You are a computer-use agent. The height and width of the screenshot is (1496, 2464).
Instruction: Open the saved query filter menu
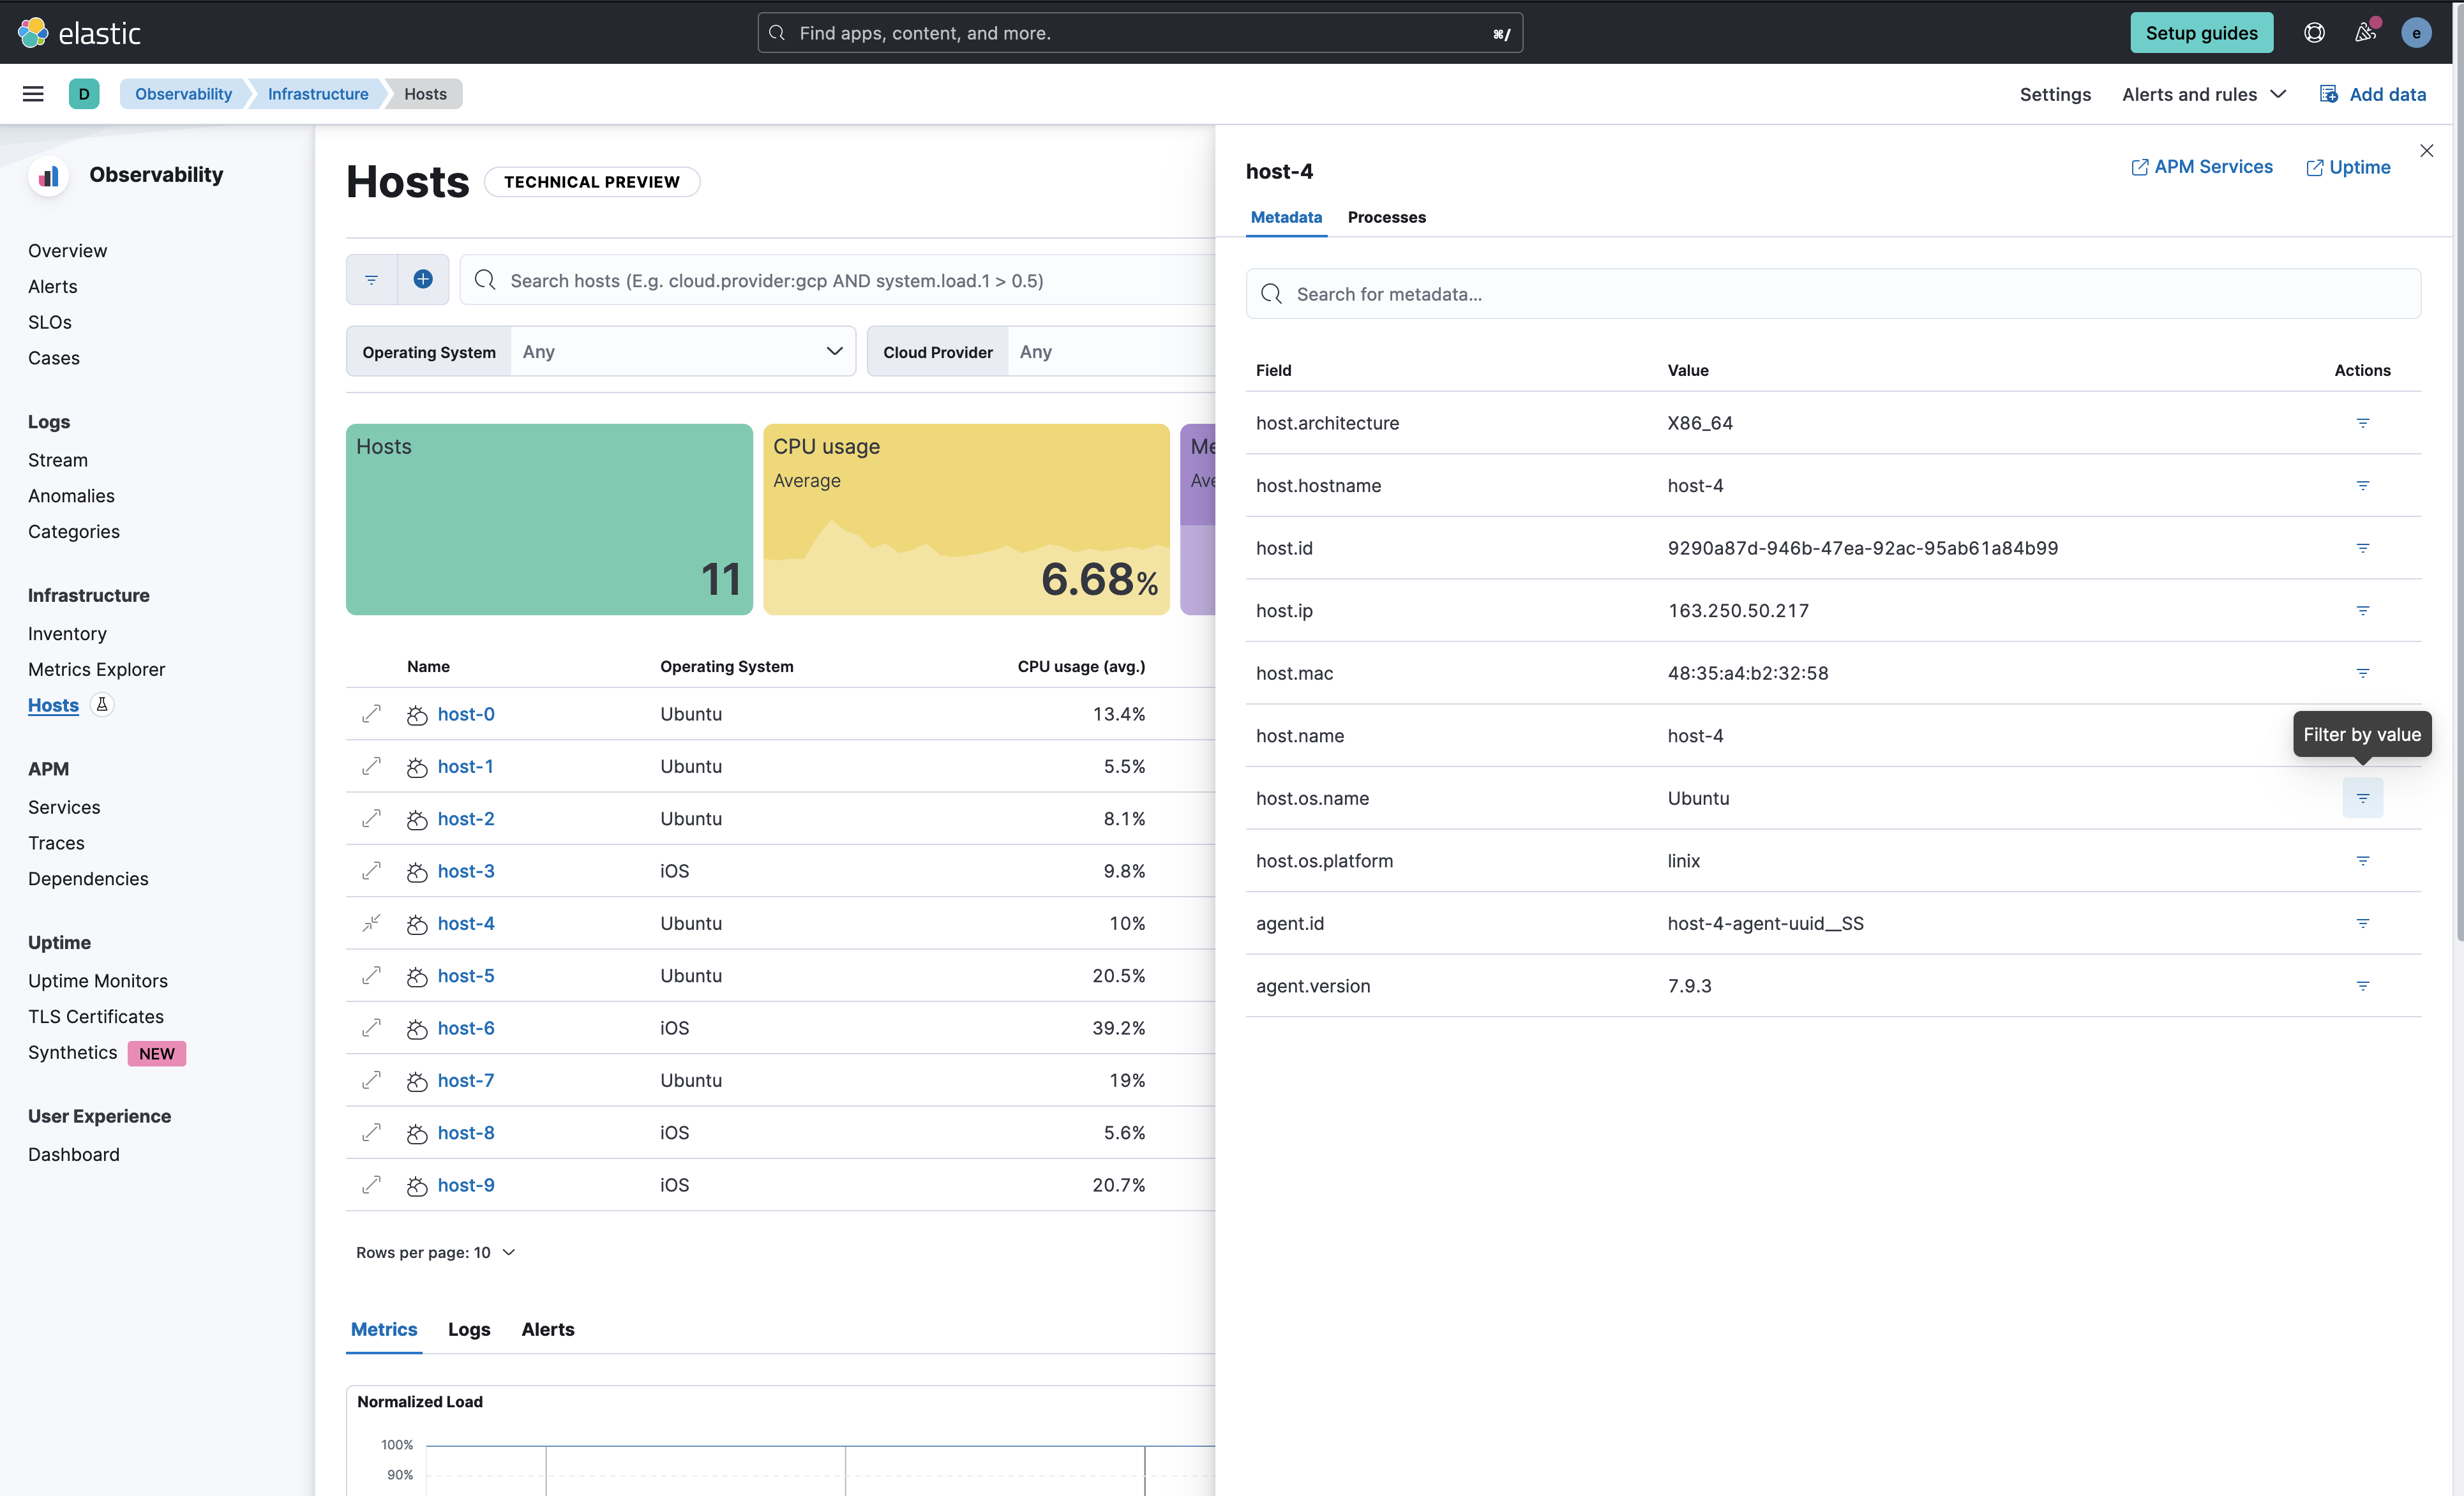371,280
